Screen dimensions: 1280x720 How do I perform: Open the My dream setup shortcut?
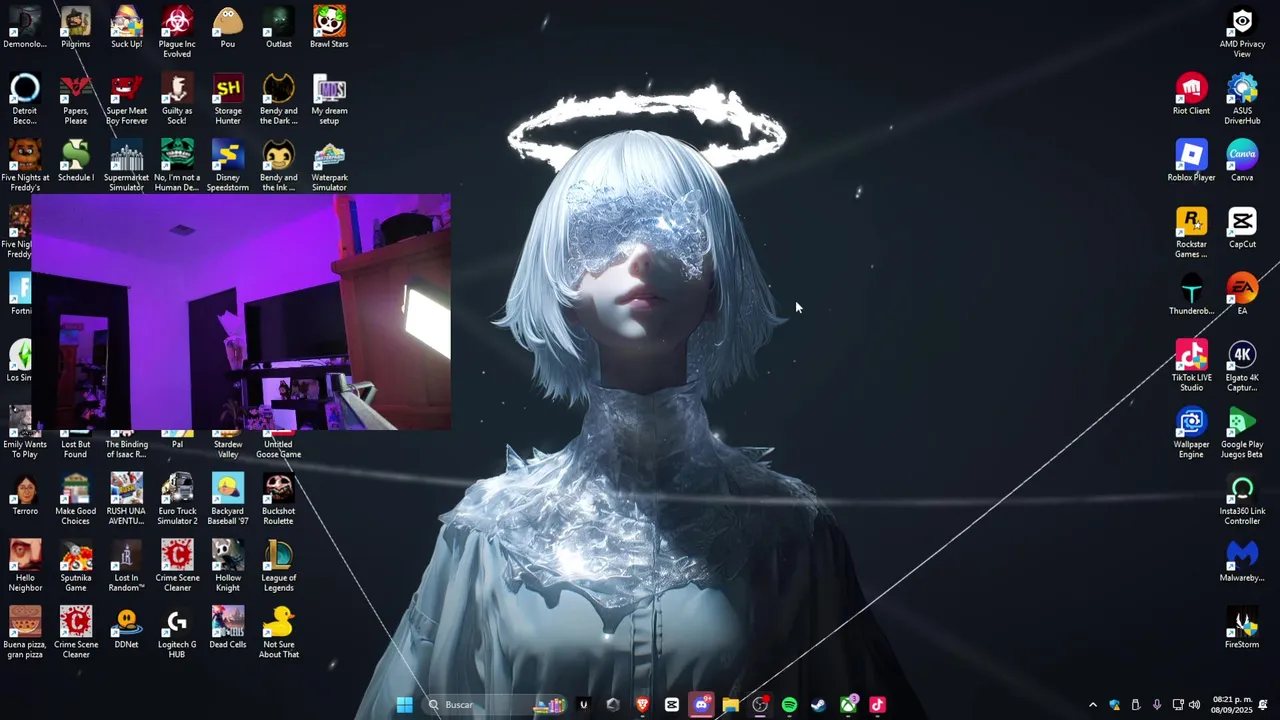pos(329,99)
